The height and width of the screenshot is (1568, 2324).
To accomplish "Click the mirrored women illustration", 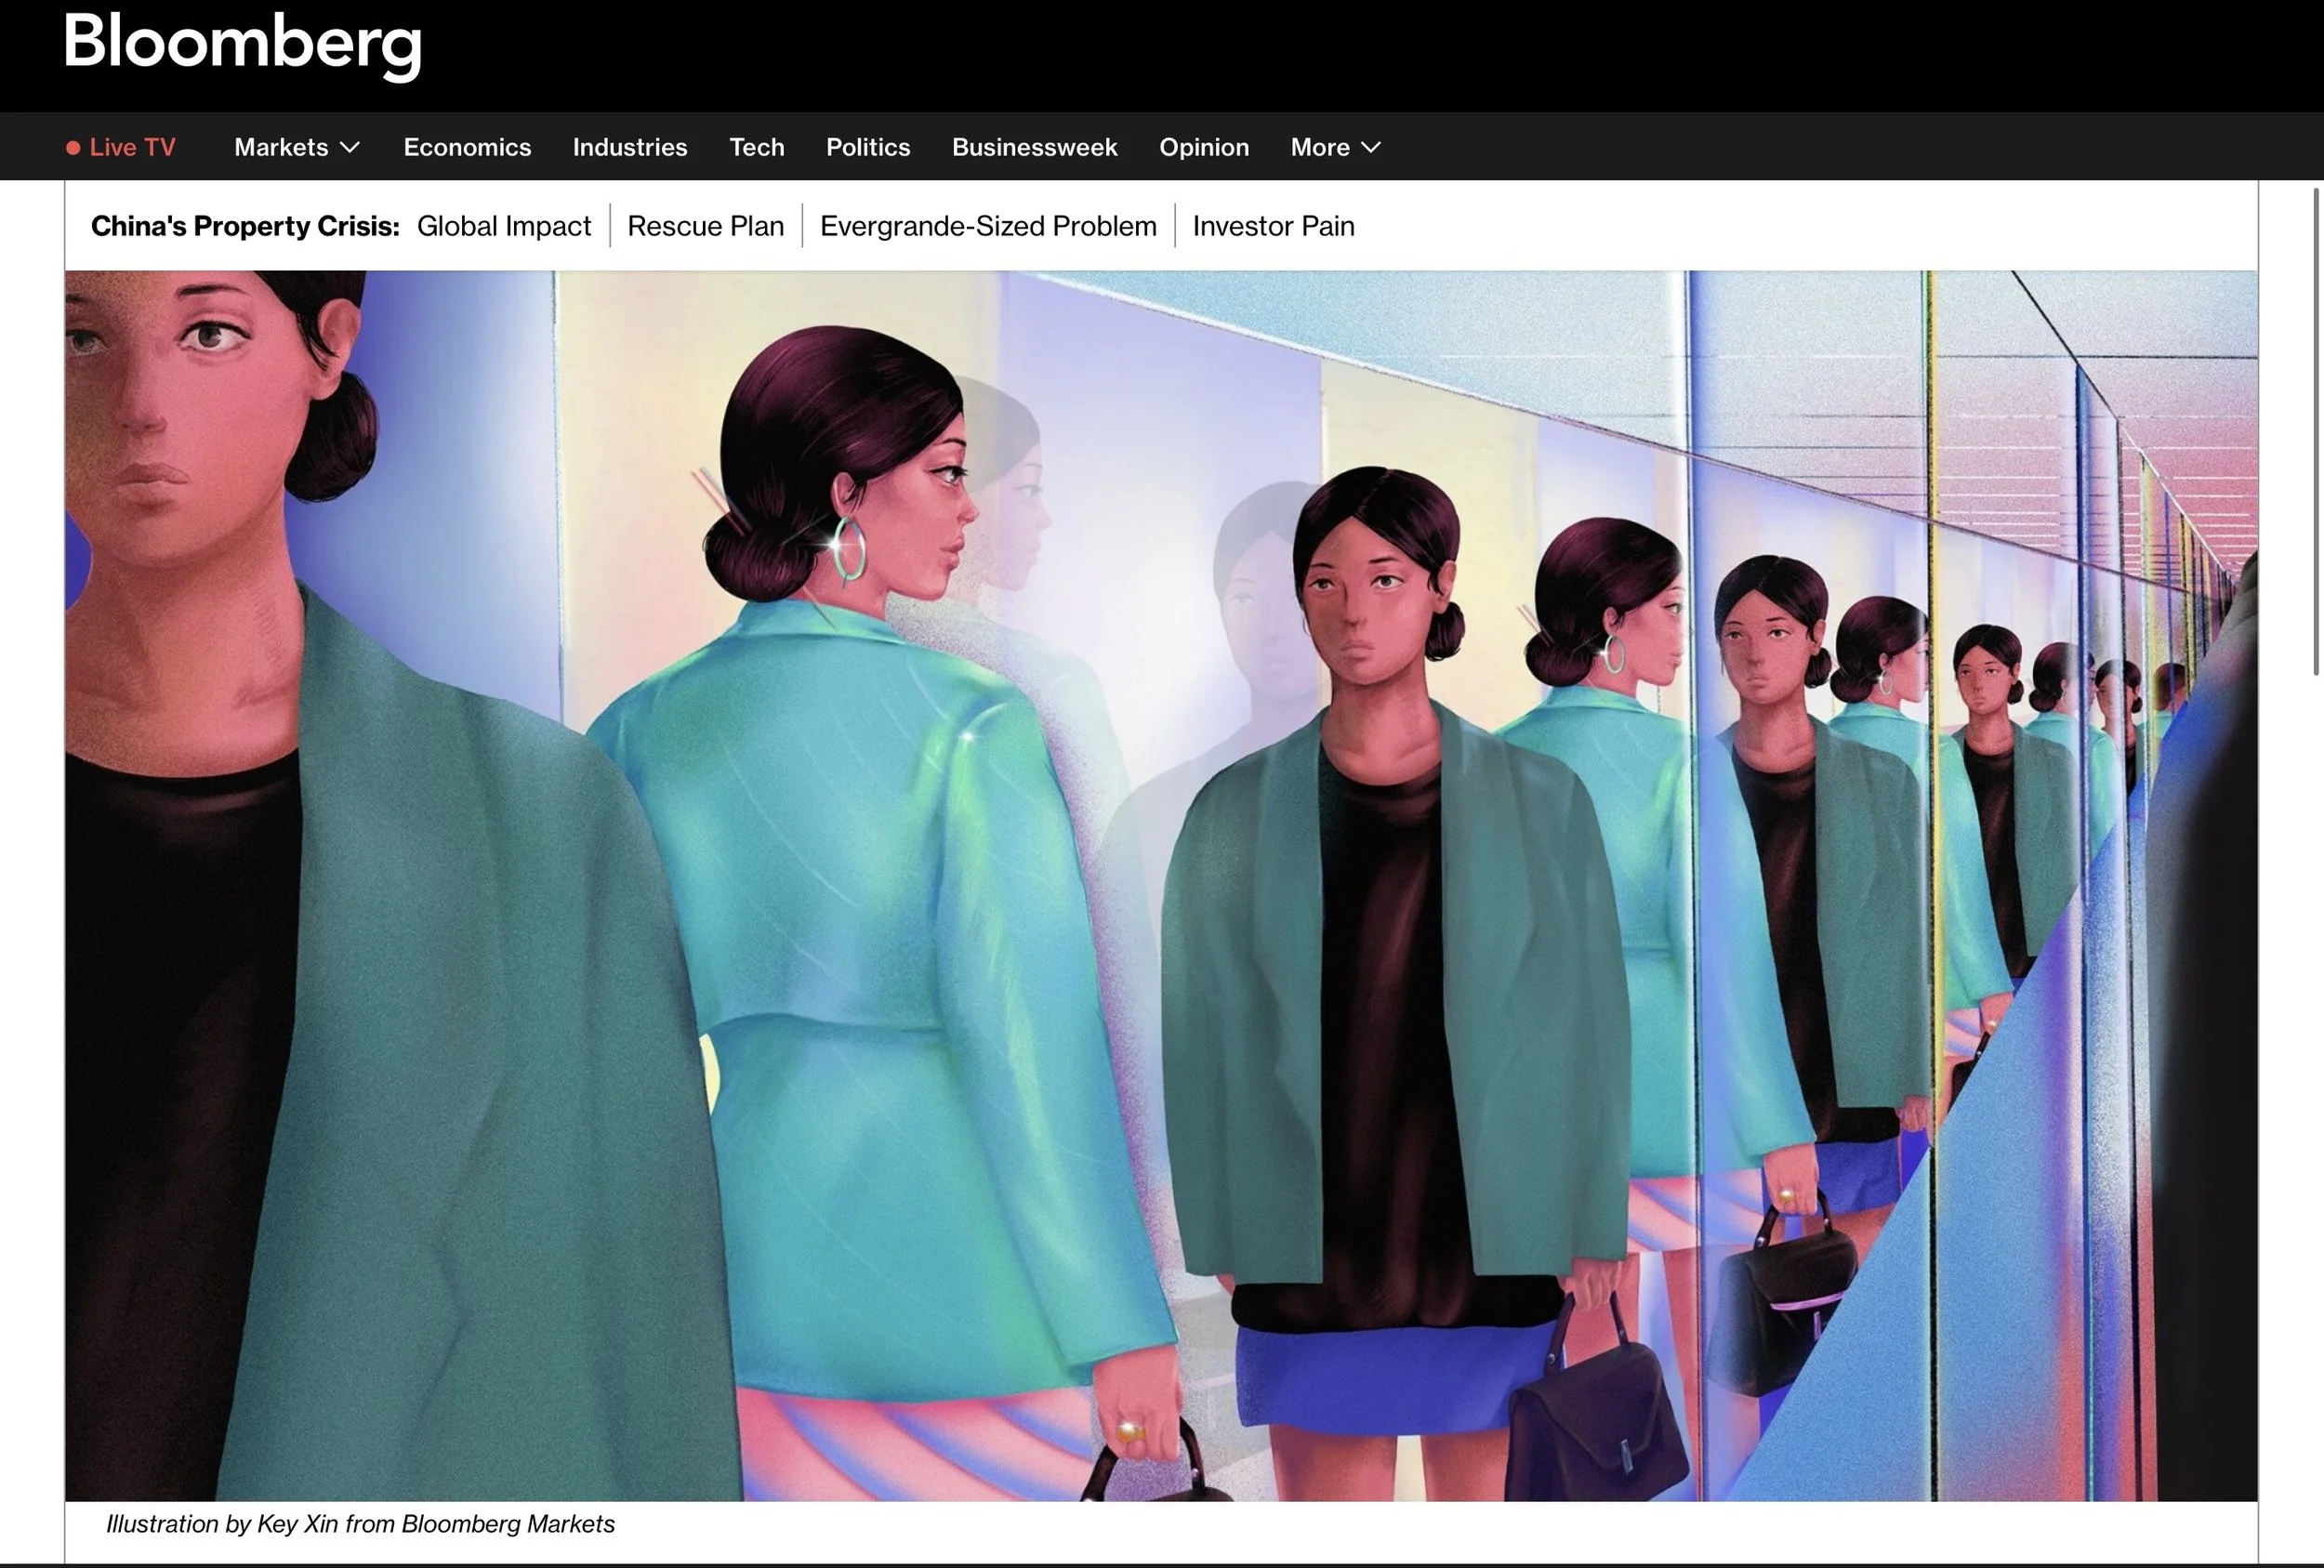I will click(x=1160, y=885).
